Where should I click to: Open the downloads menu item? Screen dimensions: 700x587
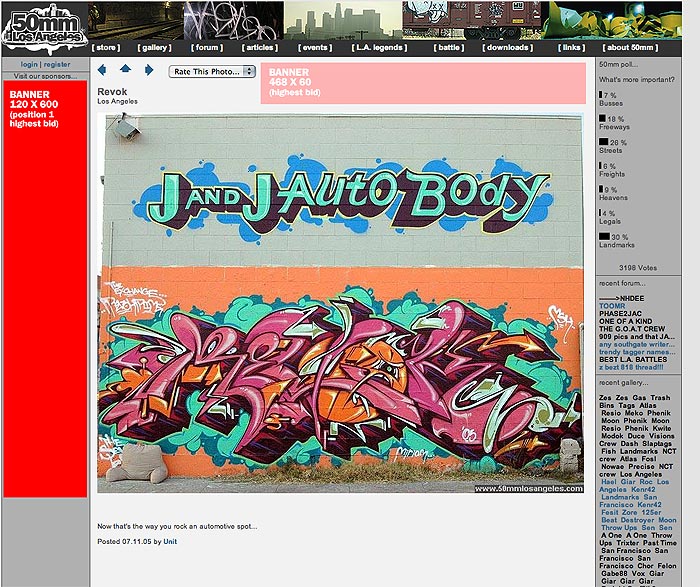(508, 47)
